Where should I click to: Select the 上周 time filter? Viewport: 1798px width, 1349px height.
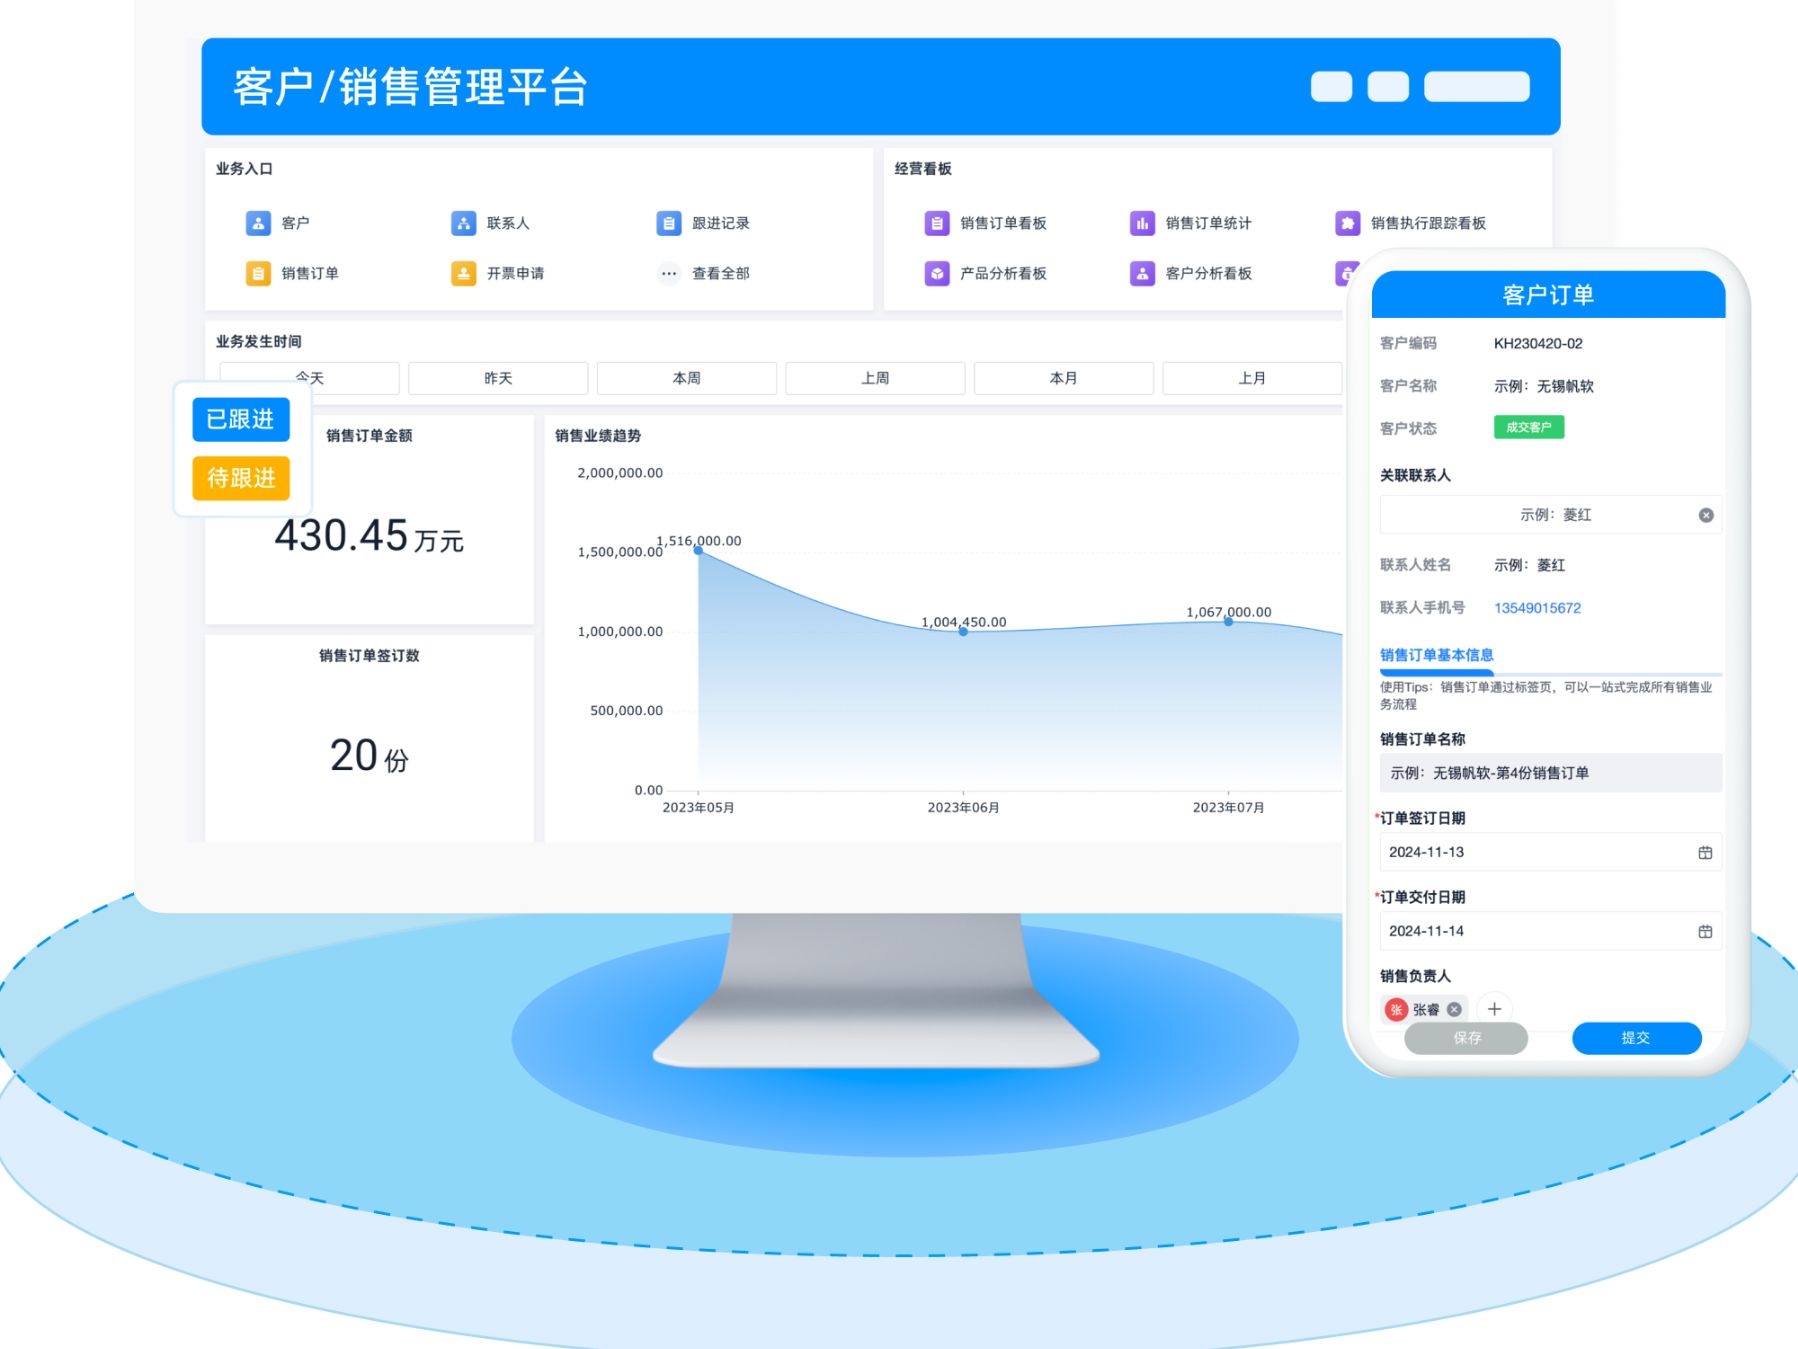coord(875,378)
